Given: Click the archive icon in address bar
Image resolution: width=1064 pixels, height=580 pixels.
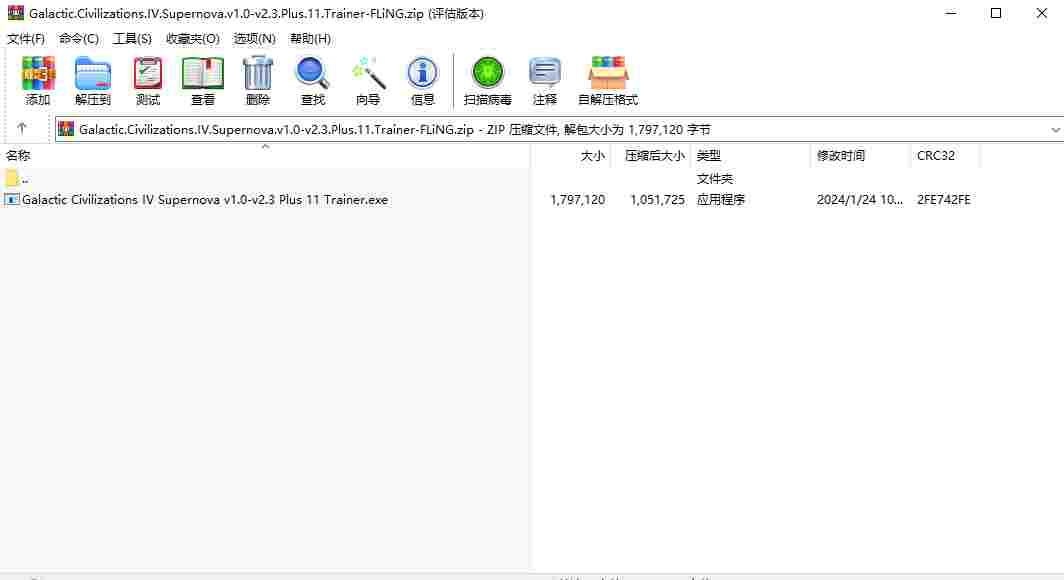Looking at the screenshot, I should (x=66, y=129).
